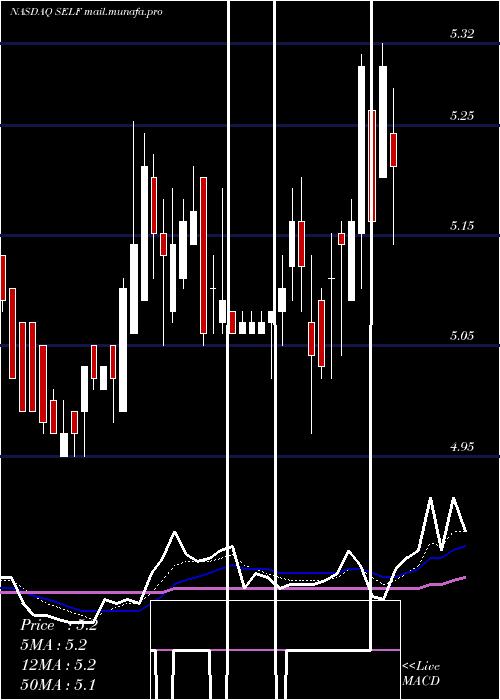This screenshot has width=500, height=700.
Task: Click the NASDAQ SELF mail.munafa.pro chart title
Action: pyautogui.click(x=86, y=12)
